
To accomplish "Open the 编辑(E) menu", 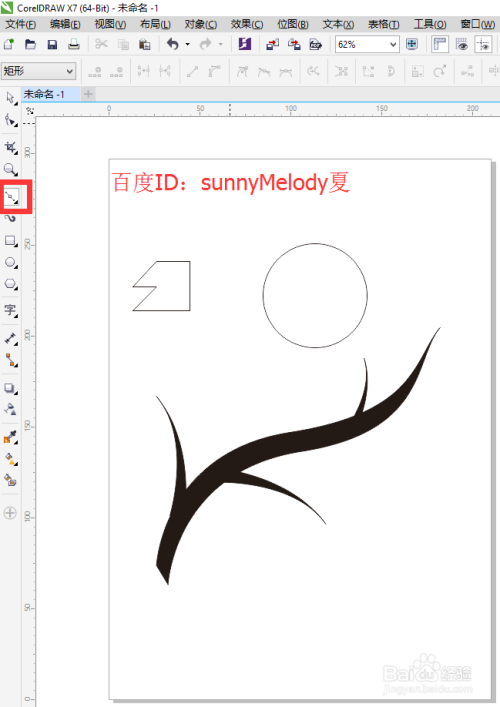I will [x=65, y=24].
